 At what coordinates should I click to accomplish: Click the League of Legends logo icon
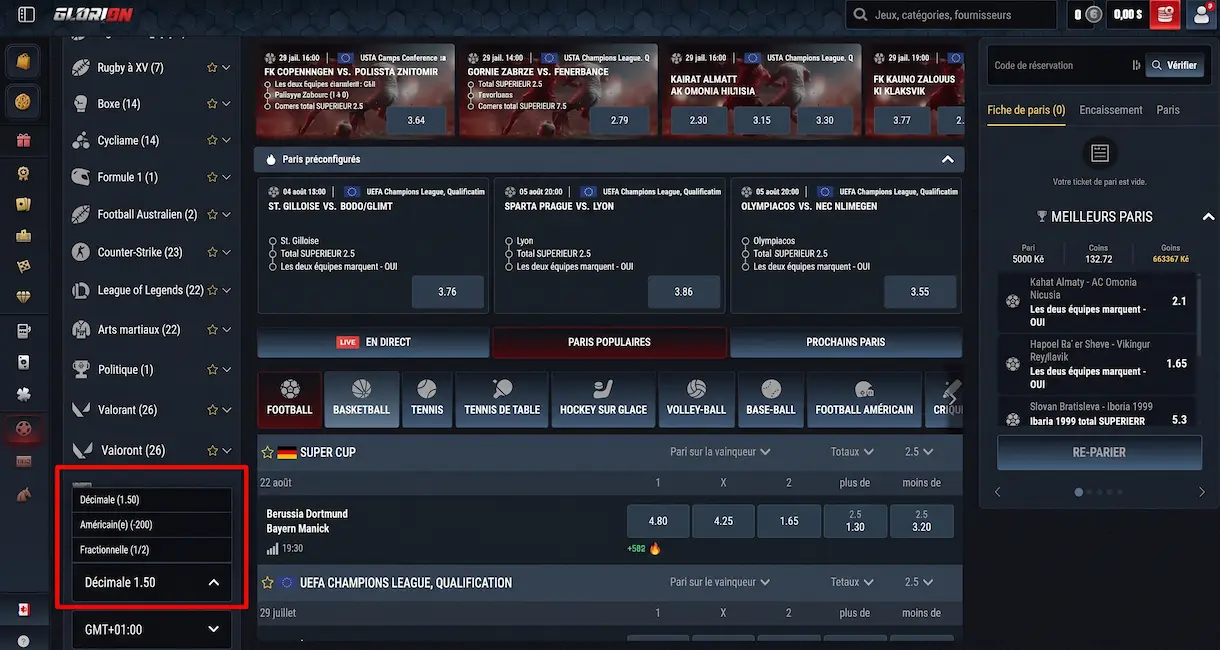[x=81, y=290]
